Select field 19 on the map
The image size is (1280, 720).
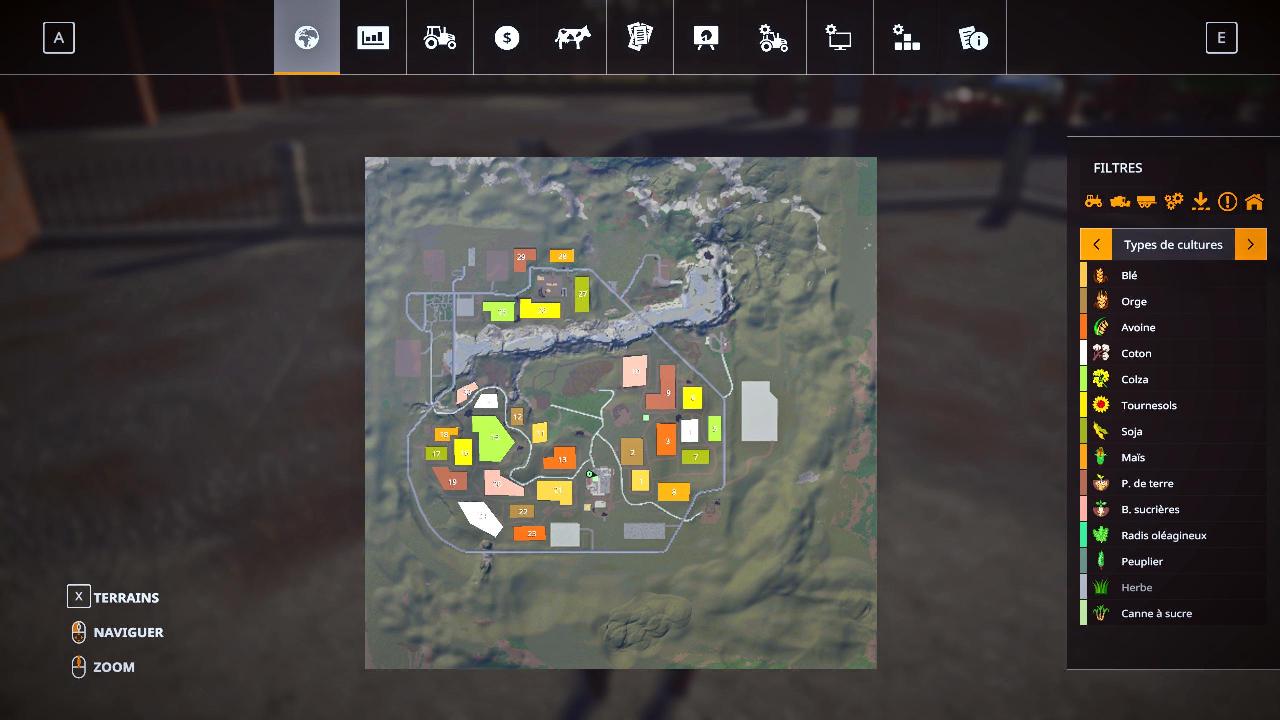[x=451, y=479]
